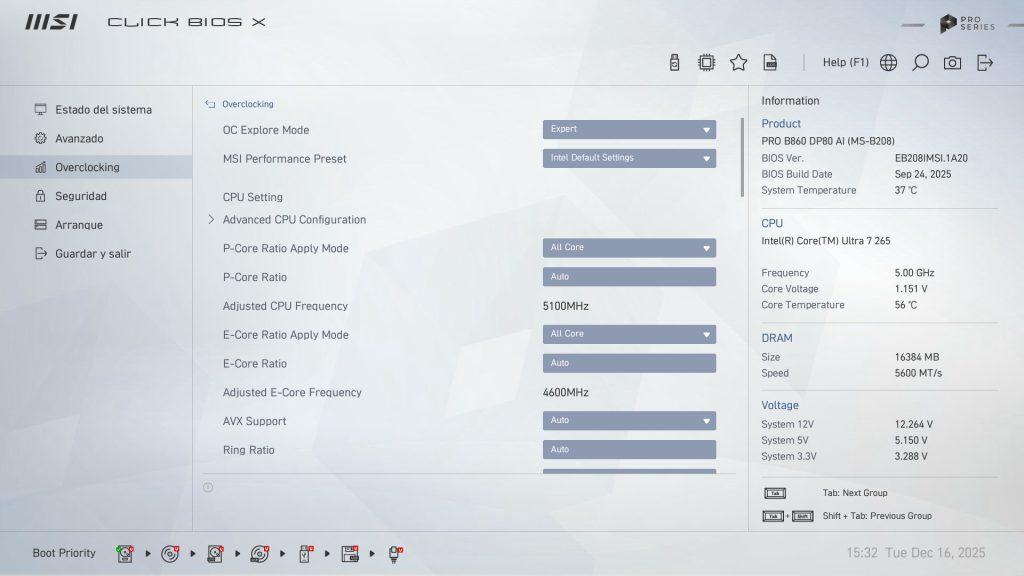Screen dimensions: 1024x576
Task: Take a screenshot with the camera icon
Action: point(952,63)
